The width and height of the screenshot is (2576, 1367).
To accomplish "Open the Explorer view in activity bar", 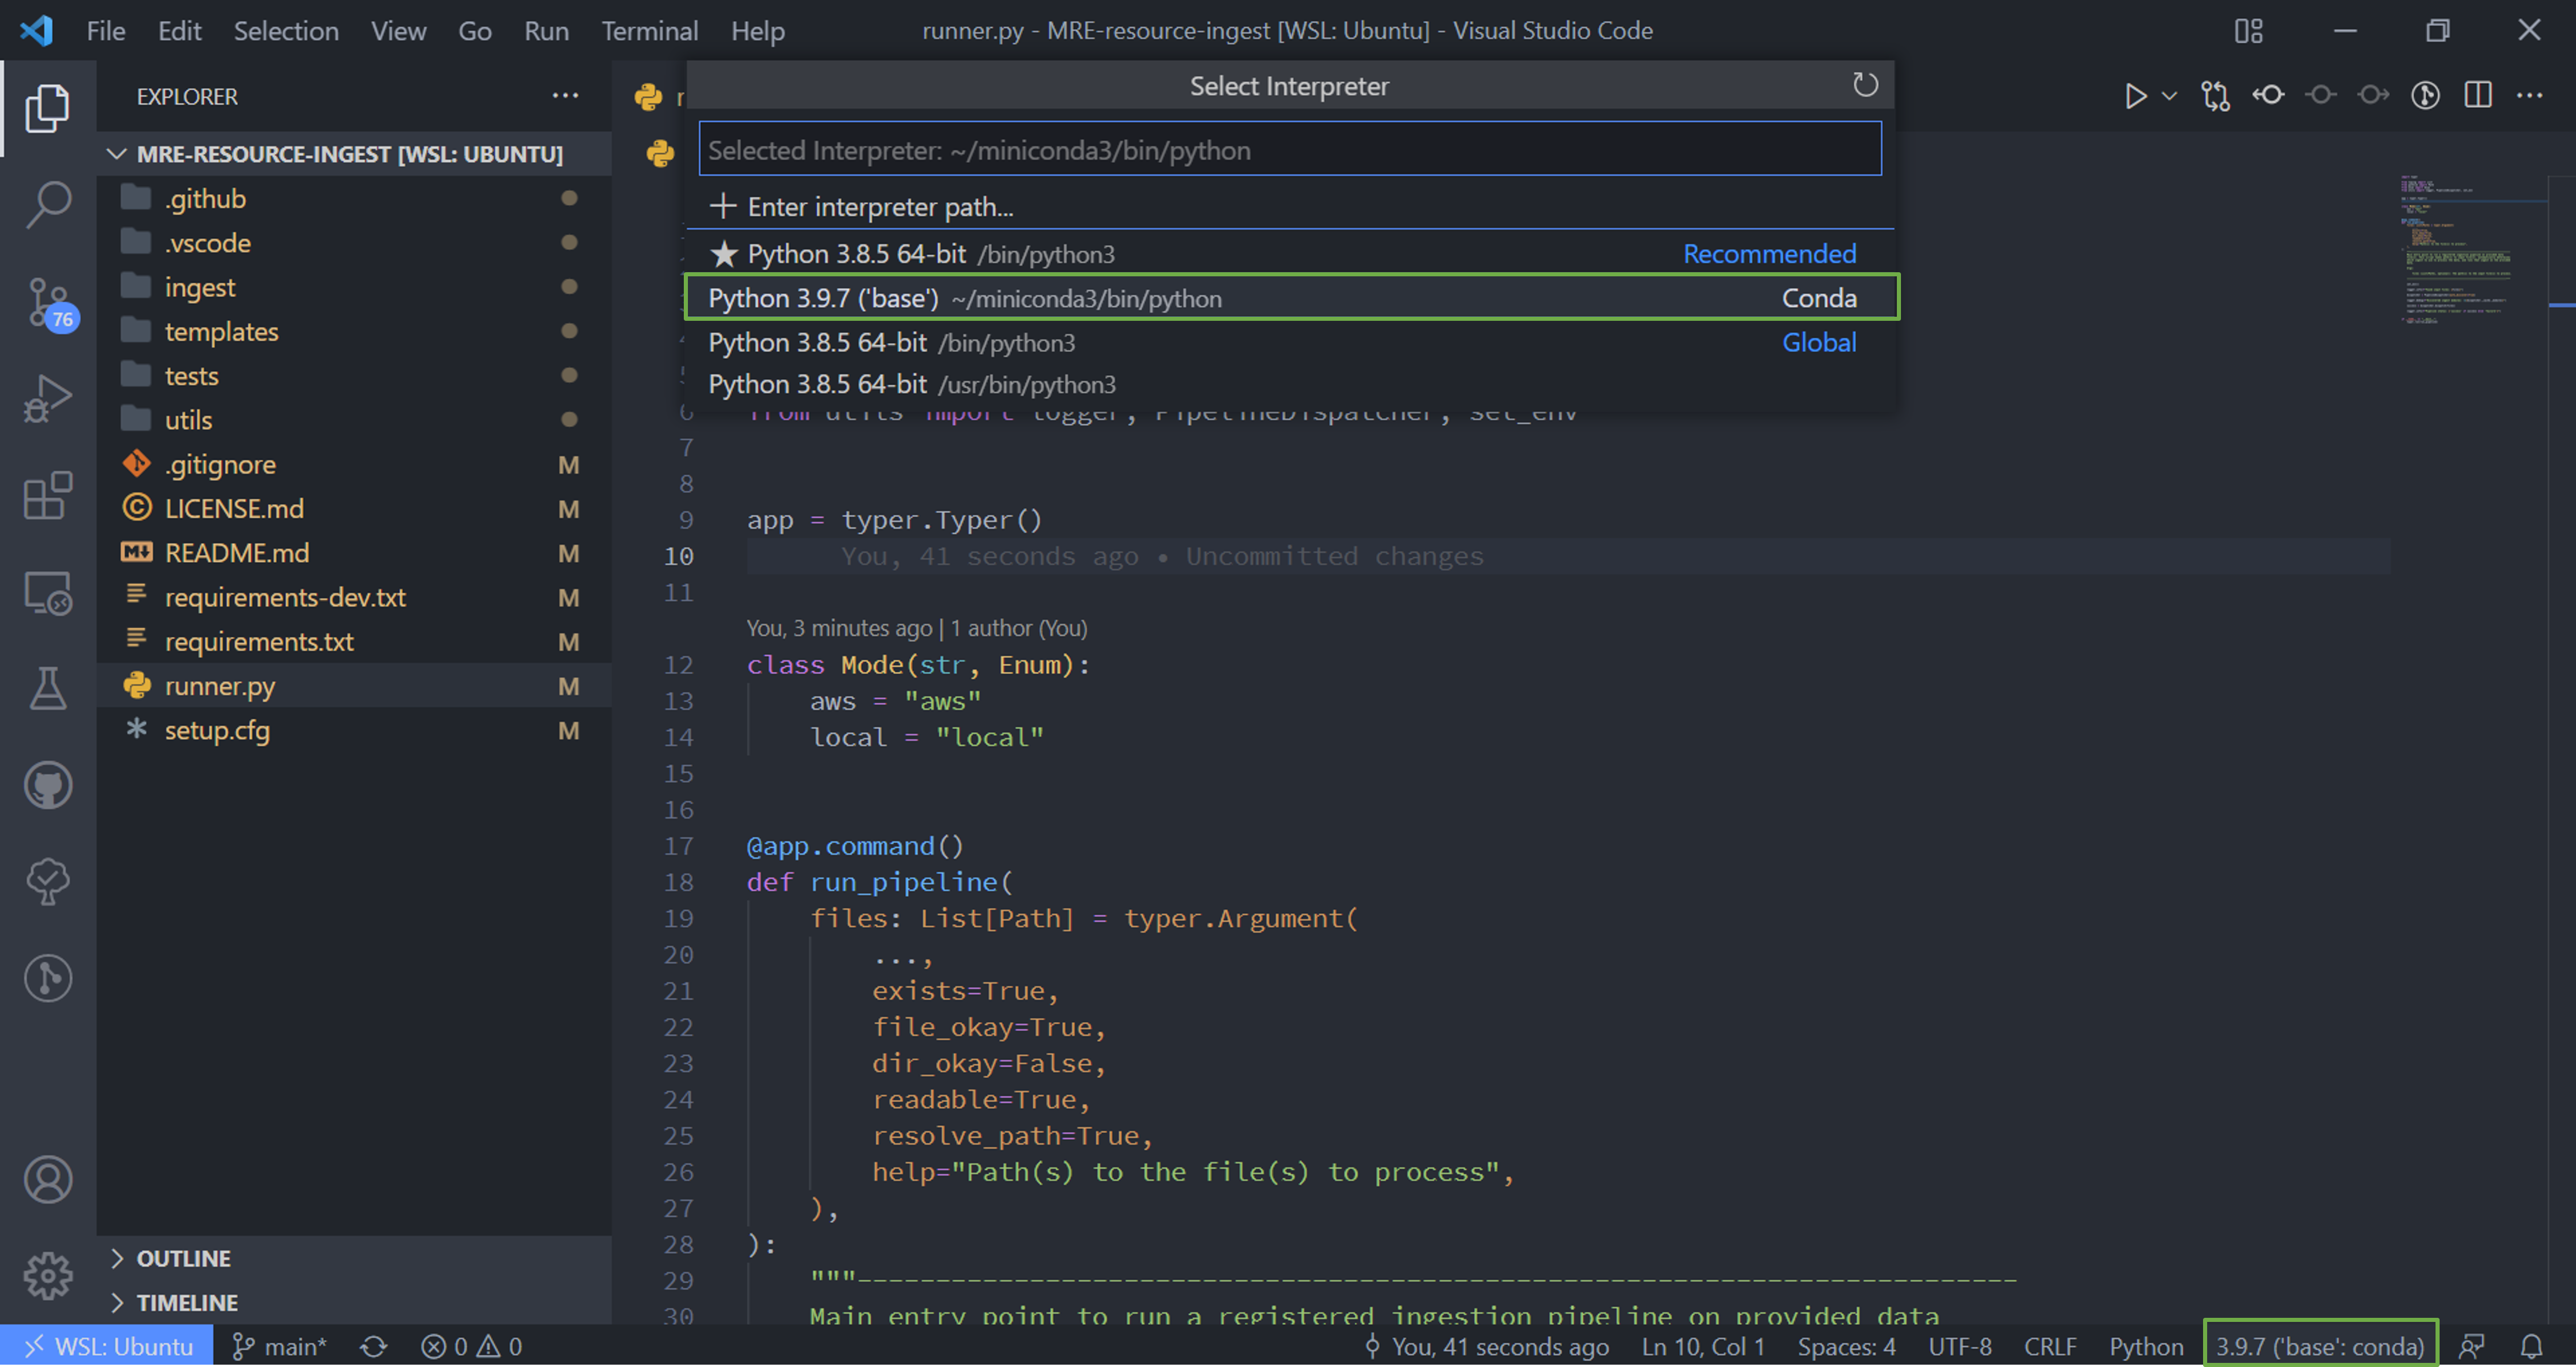I will point(47,108).
